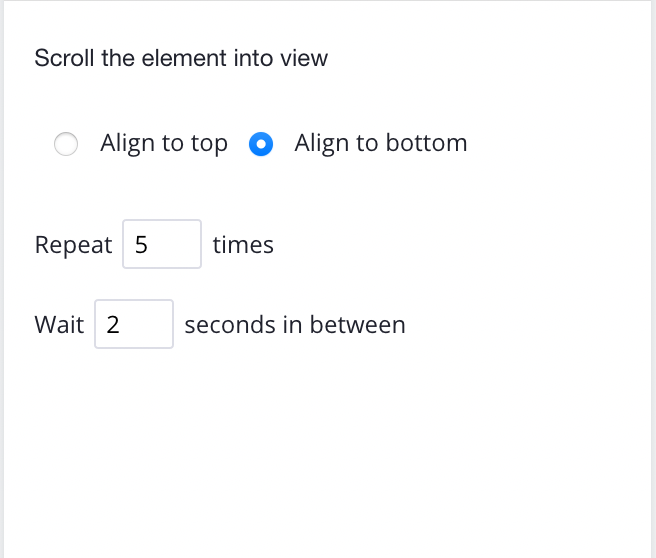
Task: Choose the unselected alignment radio option
Action: (x=66, y=144)
